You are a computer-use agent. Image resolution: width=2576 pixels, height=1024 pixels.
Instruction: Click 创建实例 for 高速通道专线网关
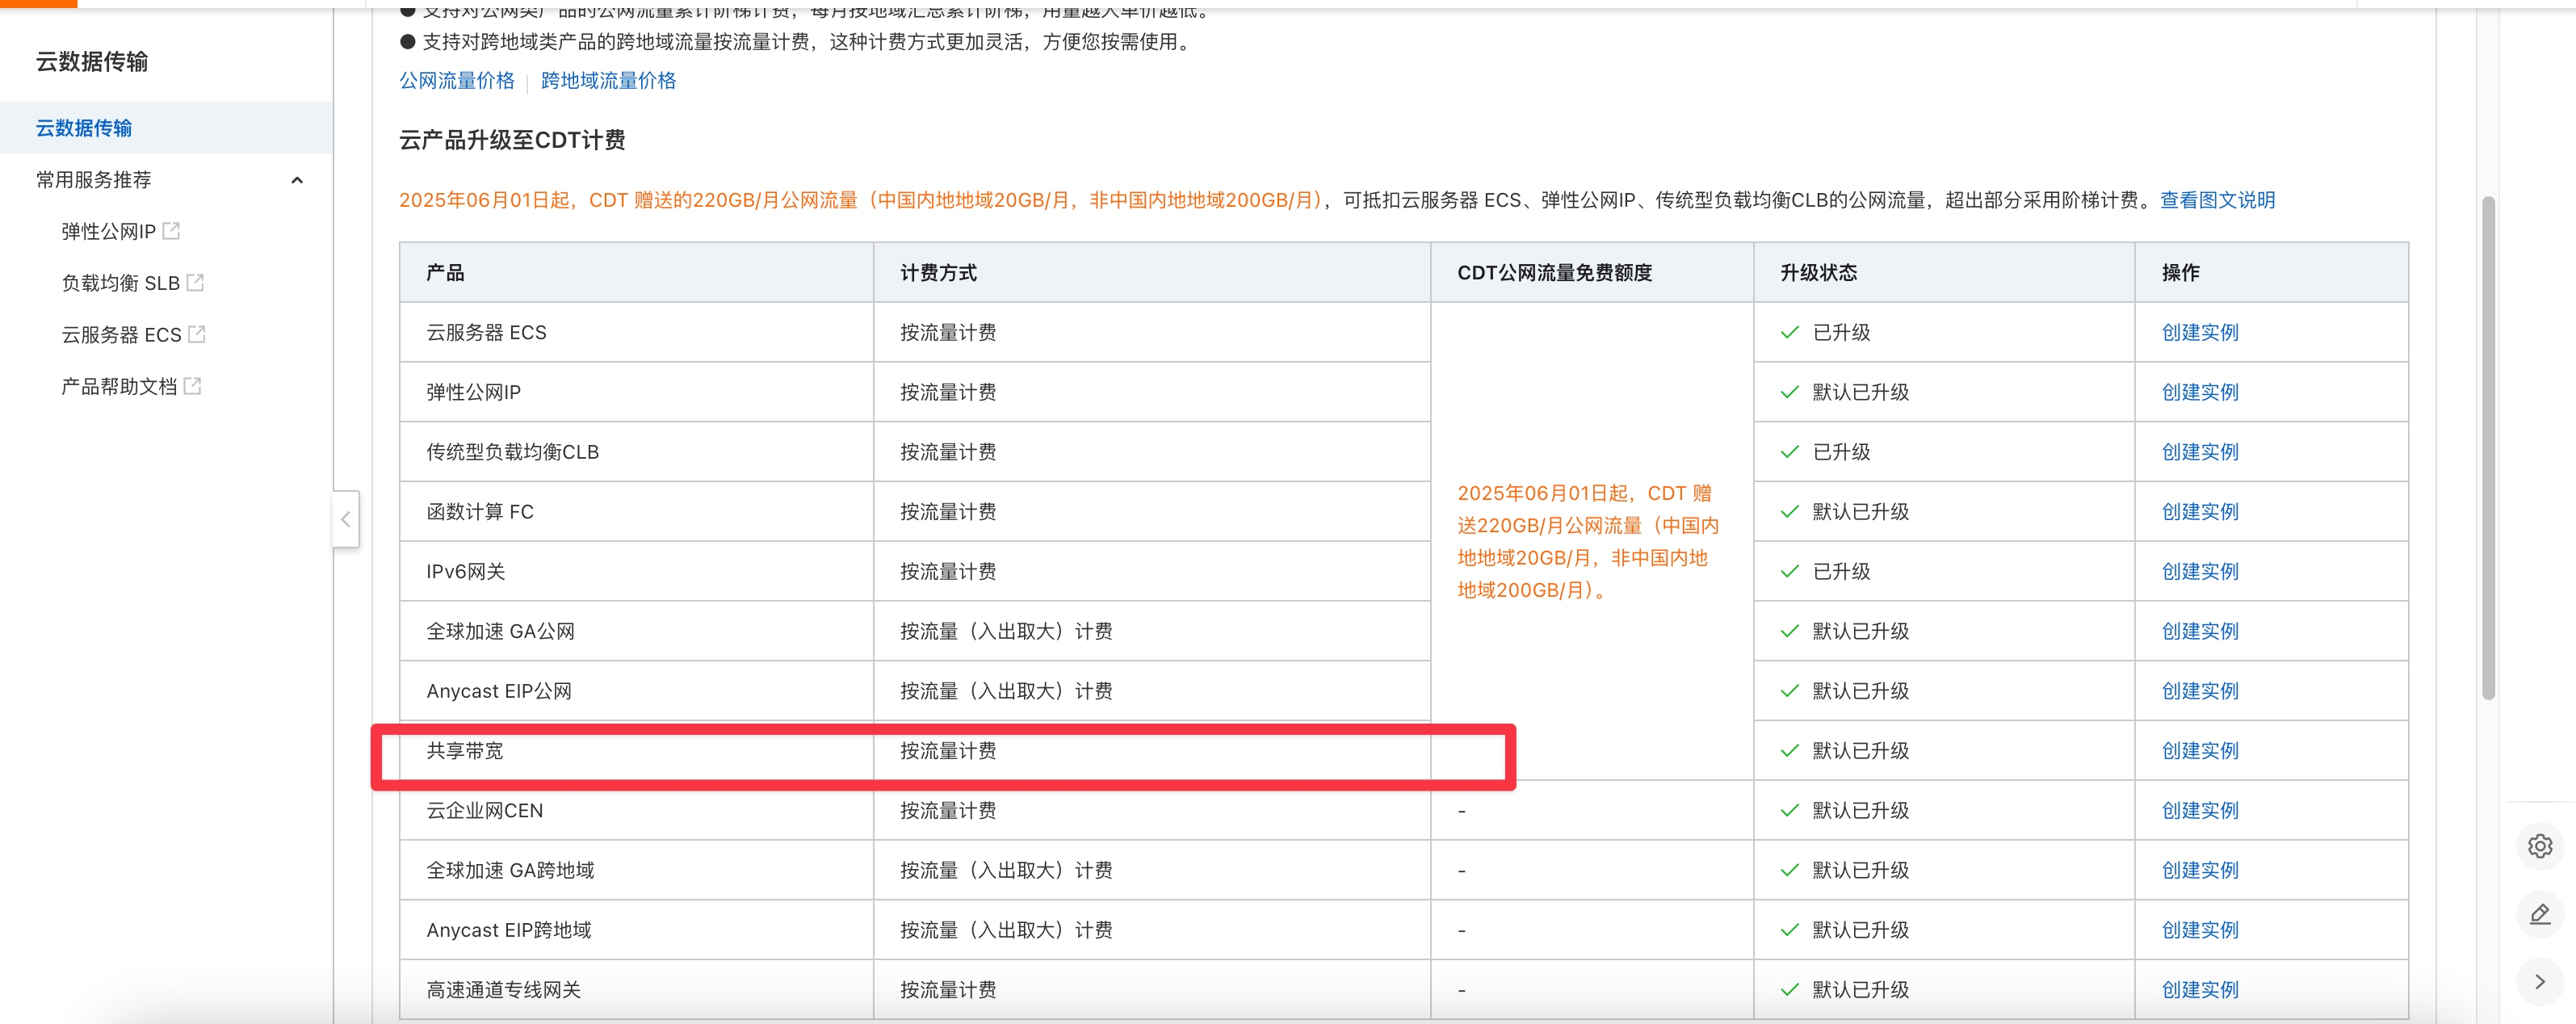(x=2199, y=990)
